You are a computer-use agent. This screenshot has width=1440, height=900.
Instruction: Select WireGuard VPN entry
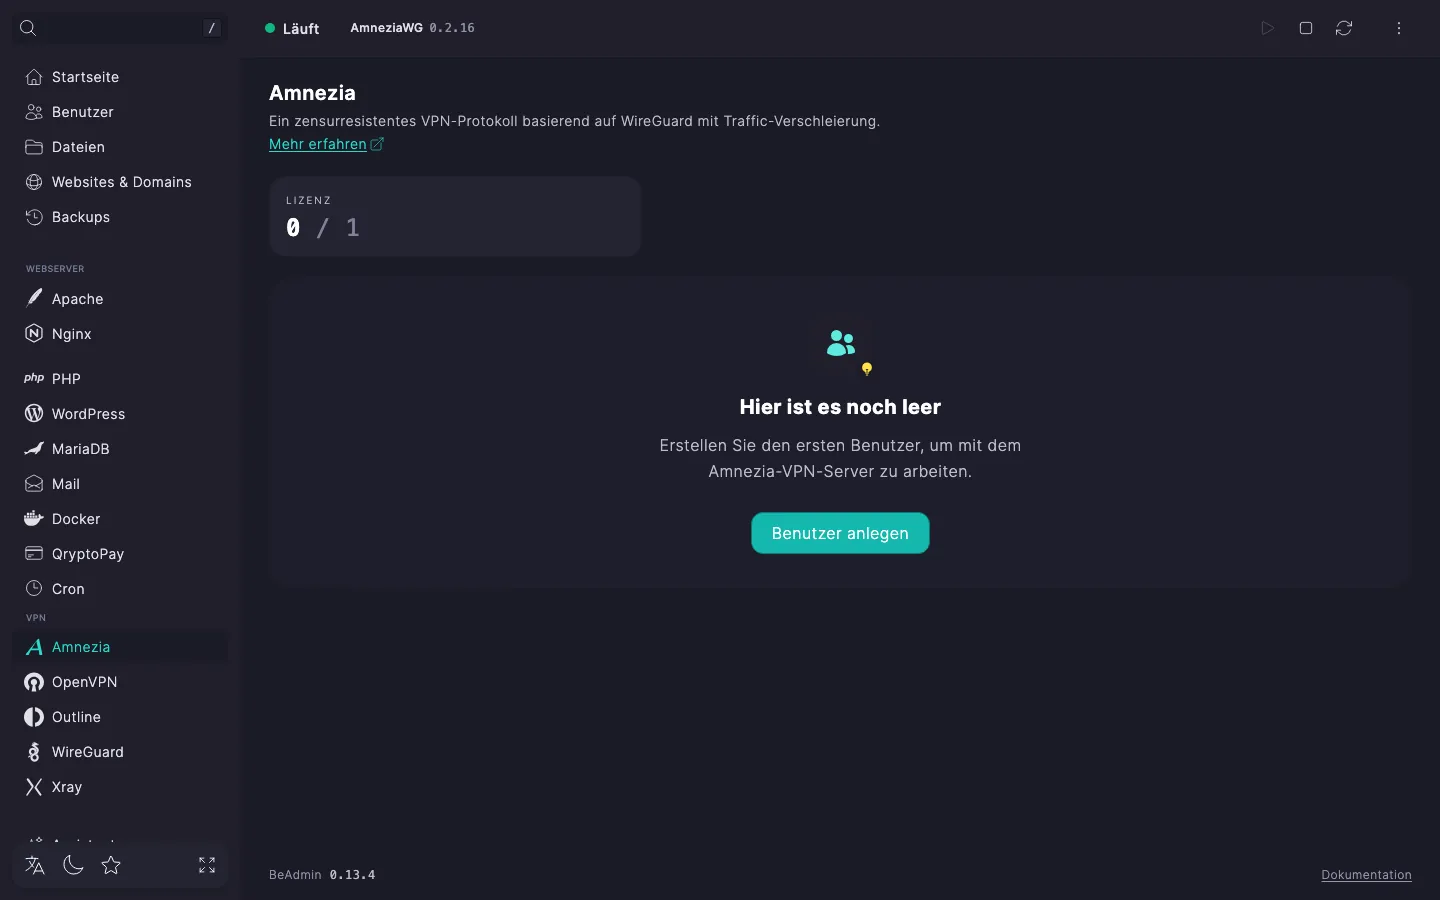(x=120, y=752)
